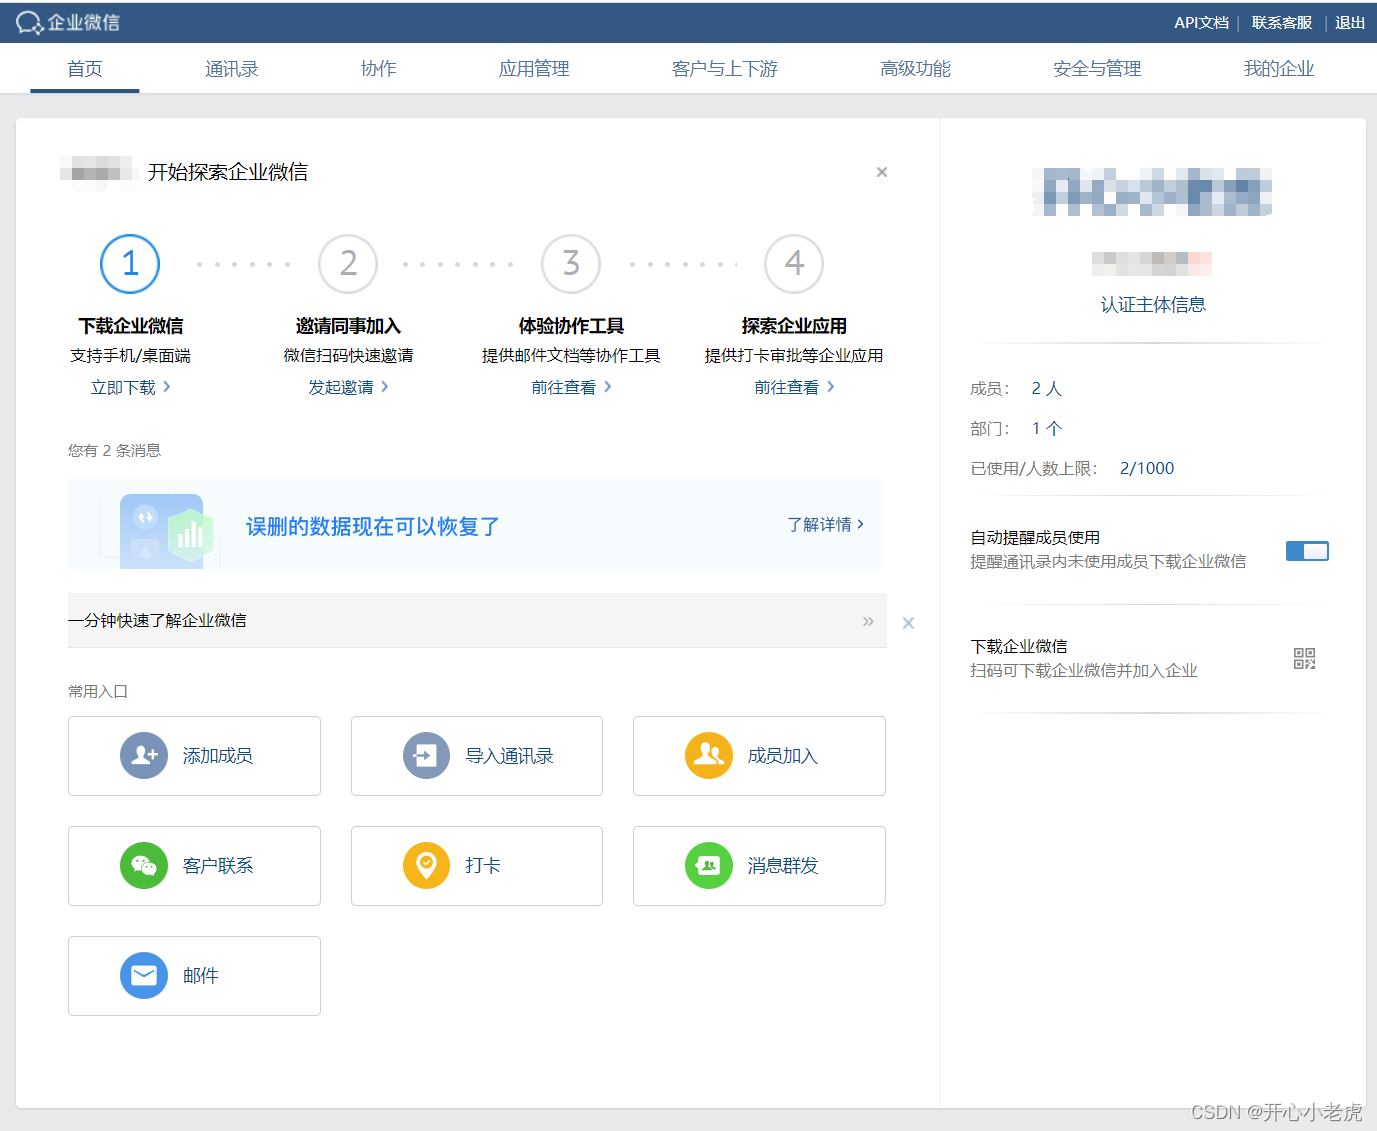The width and height of the screenshot is (1377, 1131).
Task: Select step 2 circle 邀请同事加入
Action: pyautogui.click(x=348, y=264)
